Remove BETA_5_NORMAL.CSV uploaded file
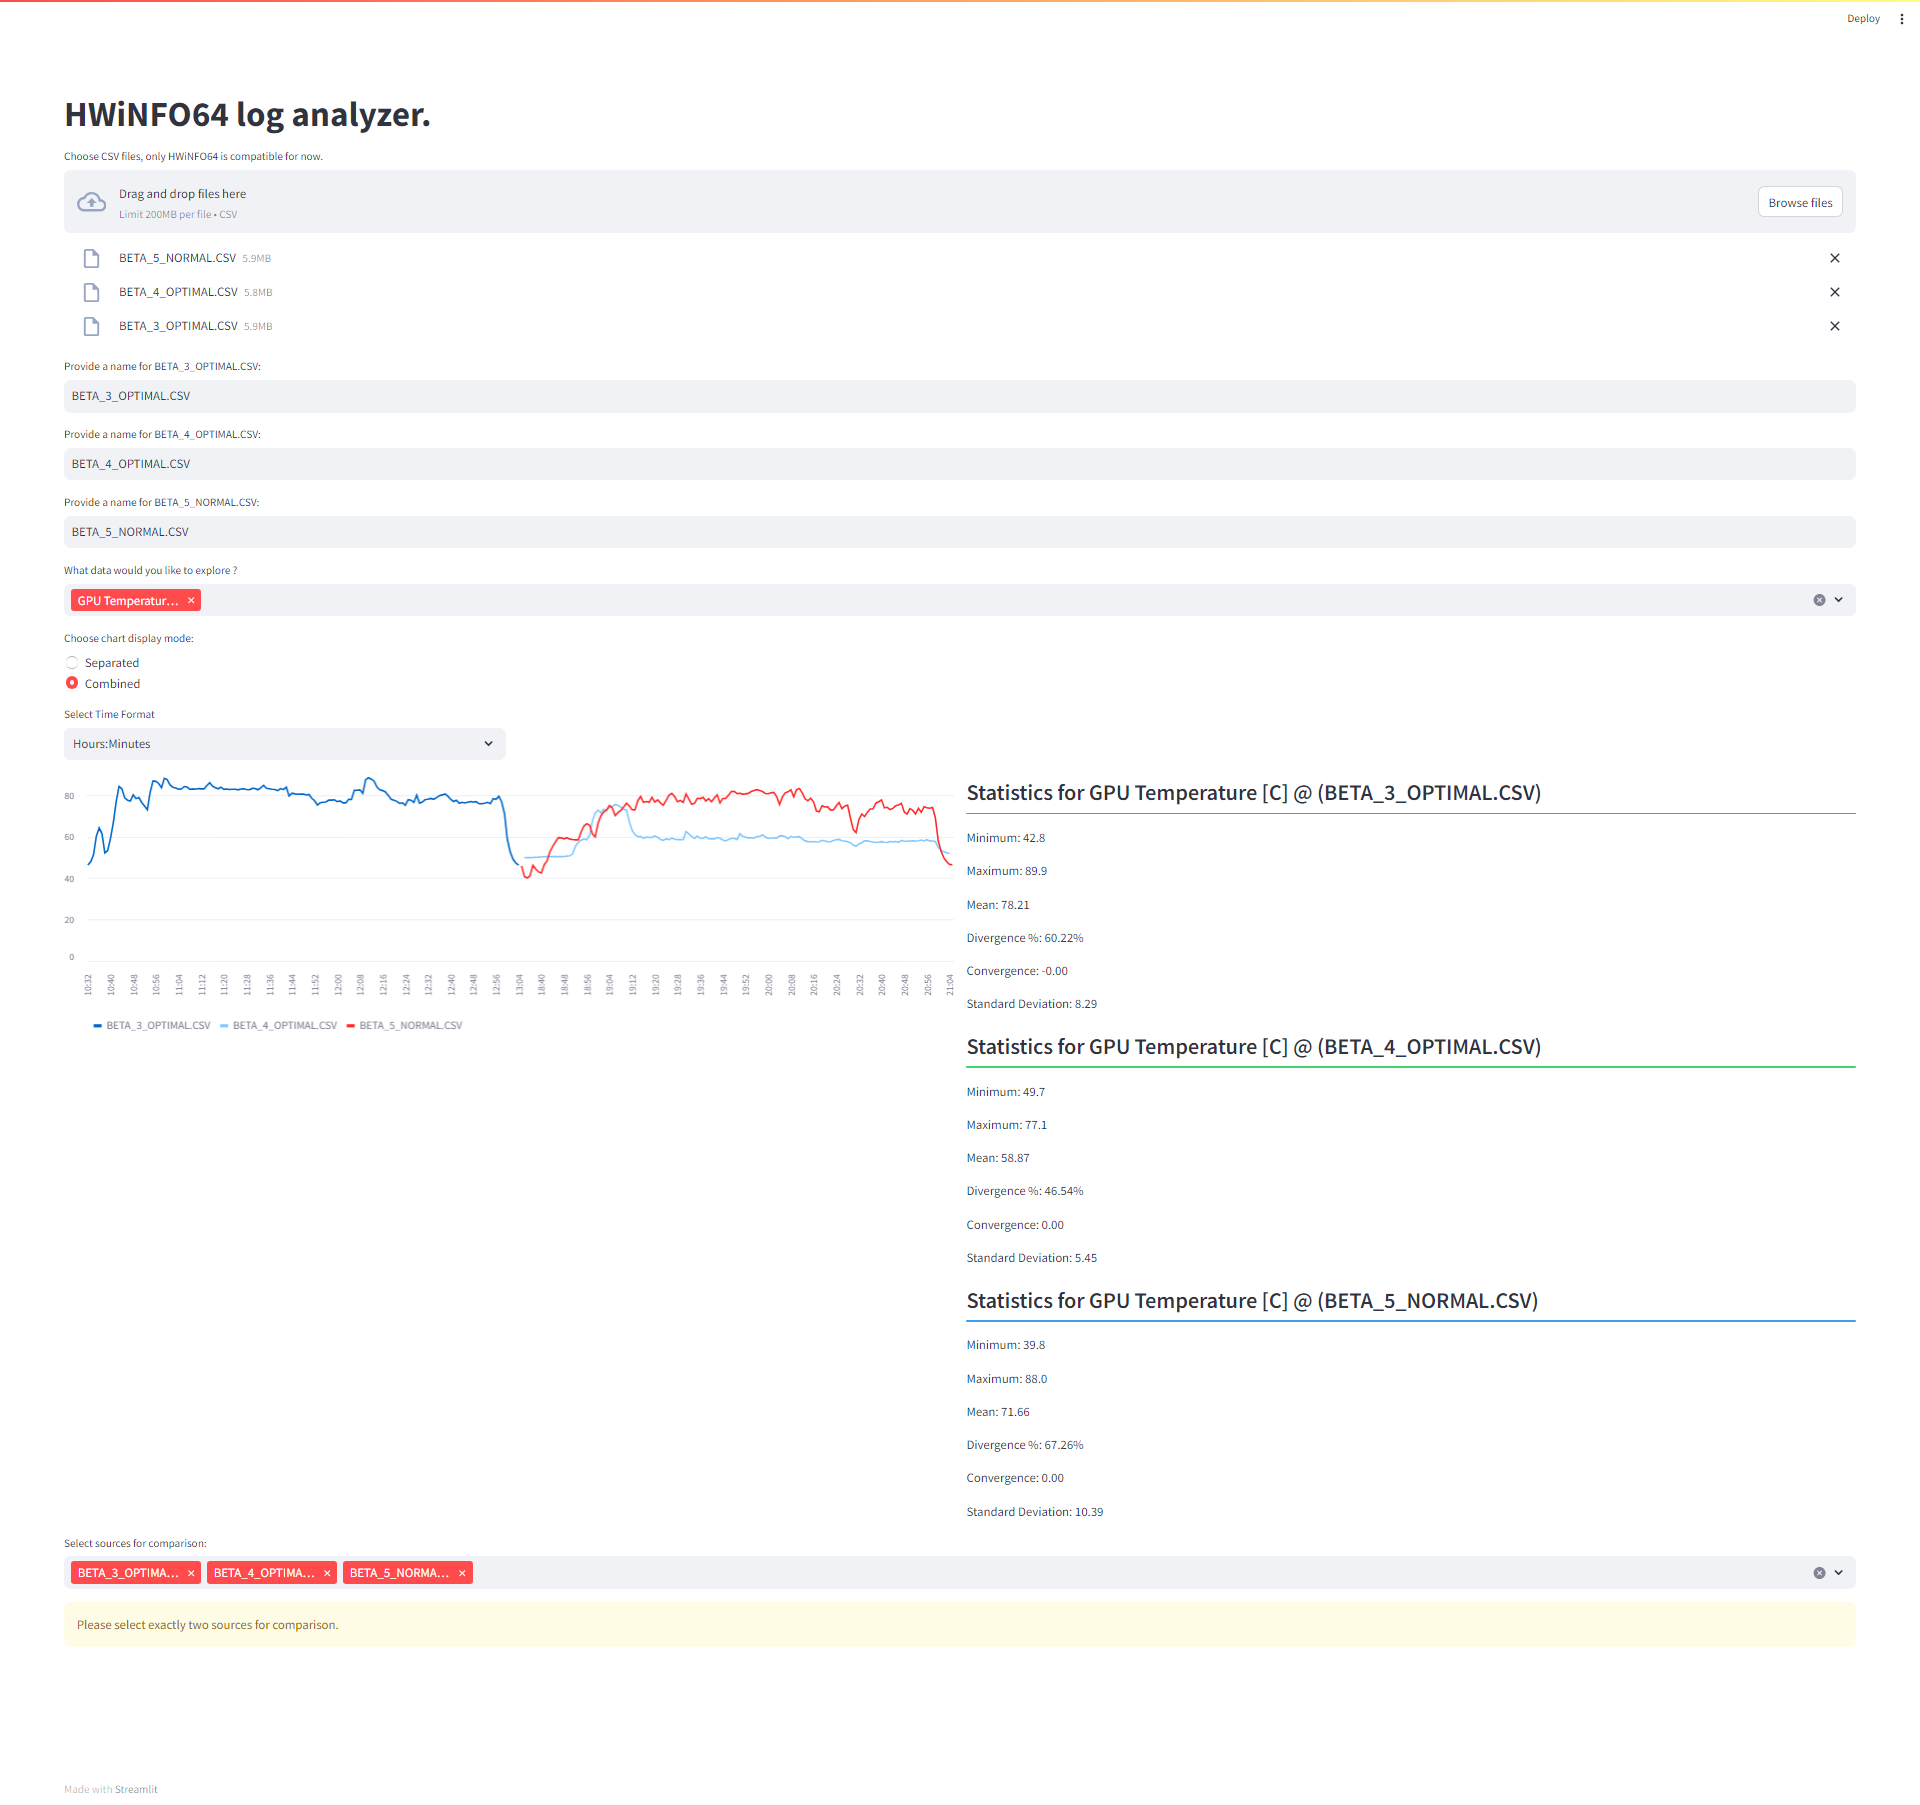 pyautogui.click(x=1834, y=258)
